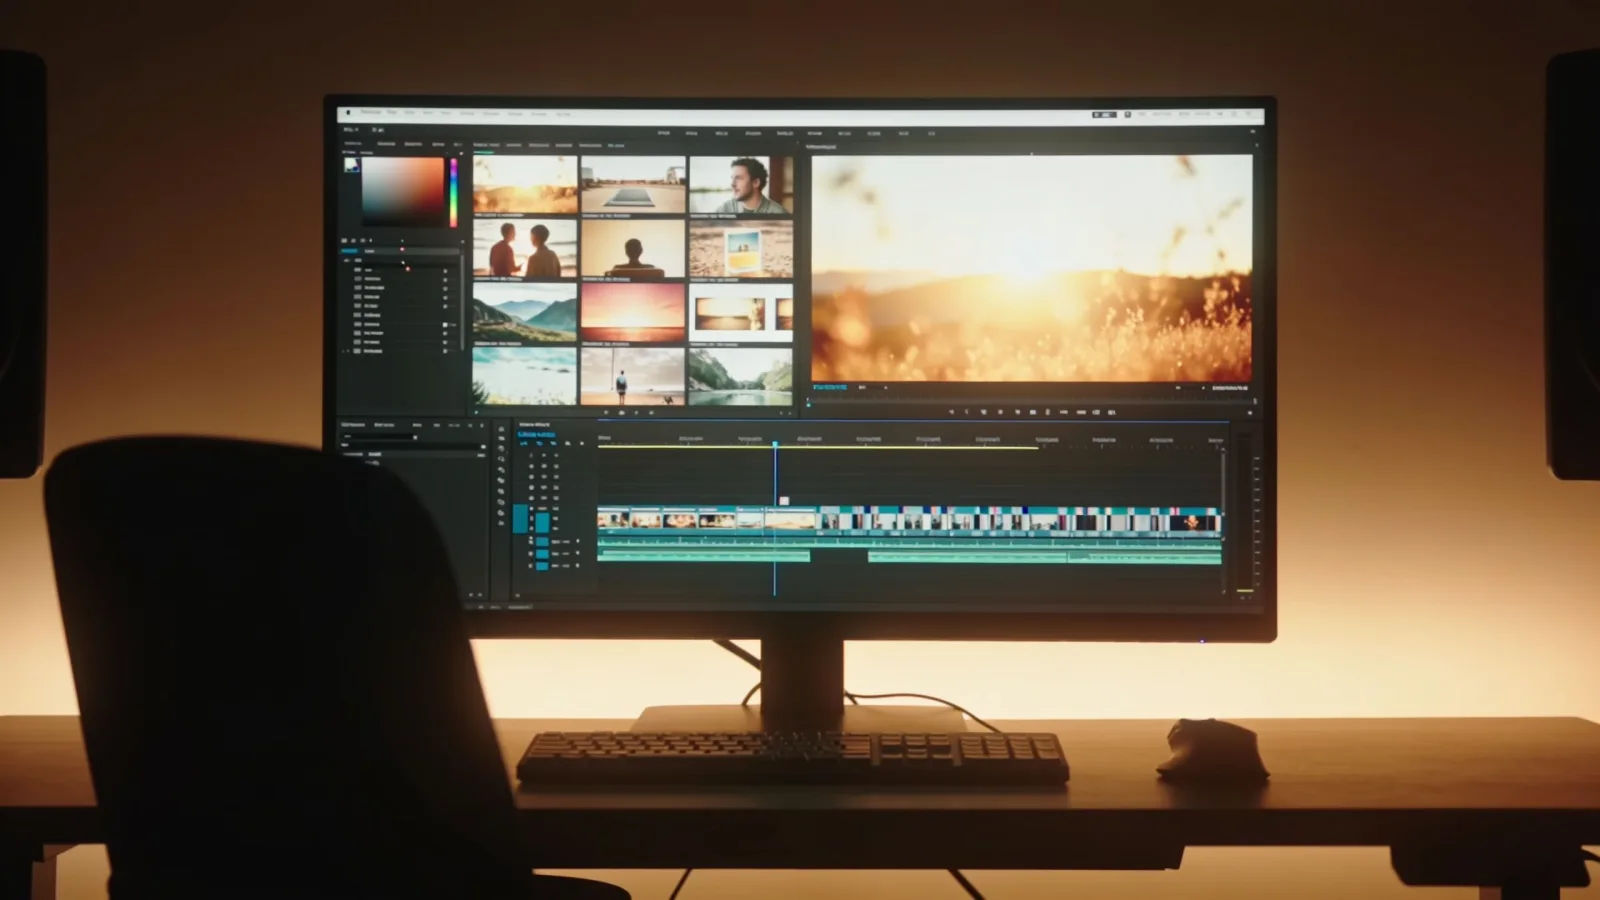Step back one frame in program monitor
Image resolution: width=1600 pixels, height=900 pixels.
1018,412
